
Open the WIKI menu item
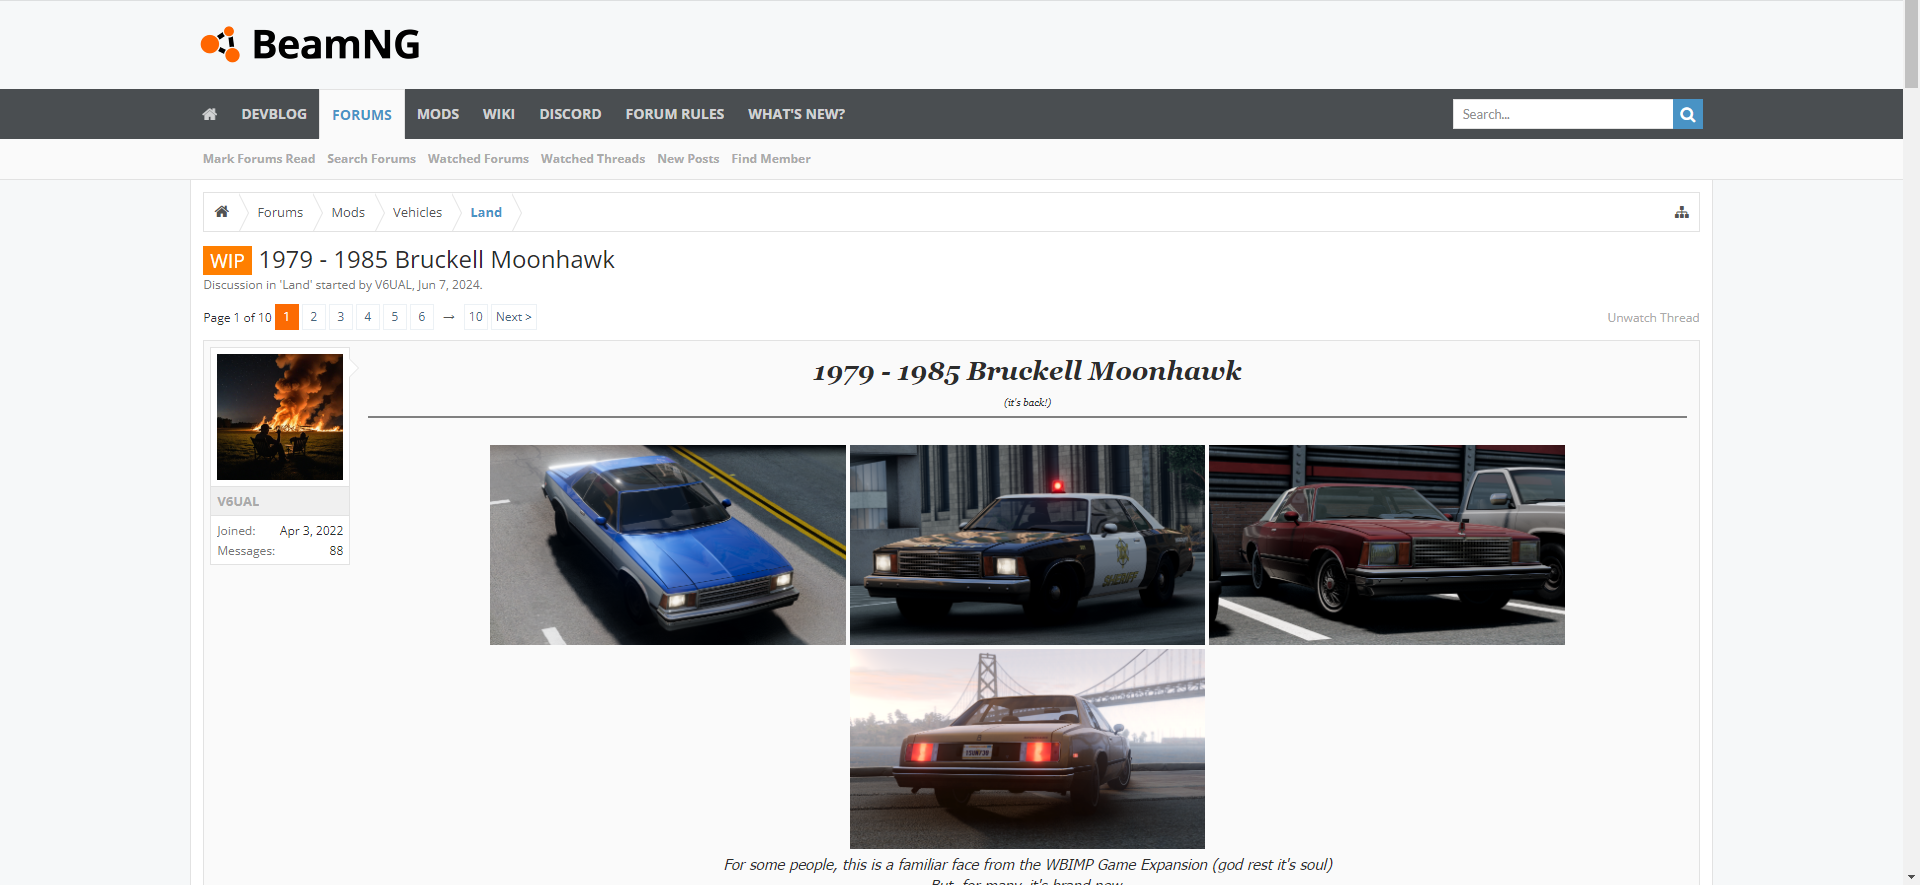[499, 114]
